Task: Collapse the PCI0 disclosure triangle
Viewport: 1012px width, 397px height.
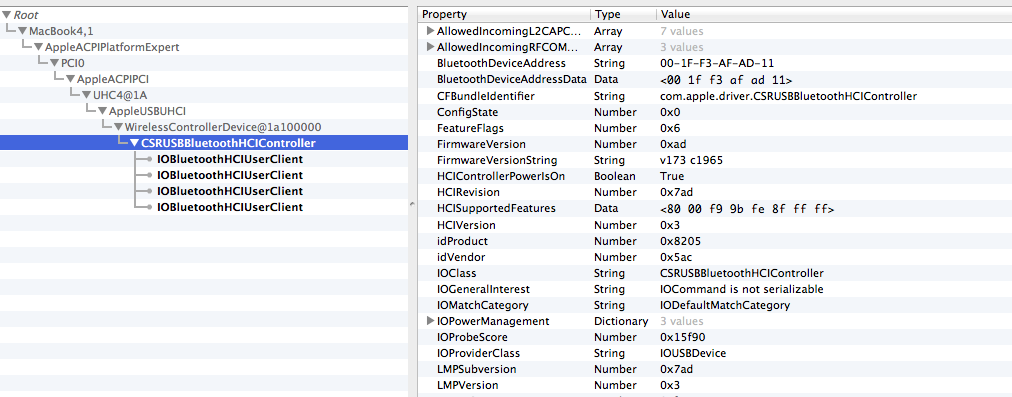Action: pyautogui.click(x=55, y=63)
